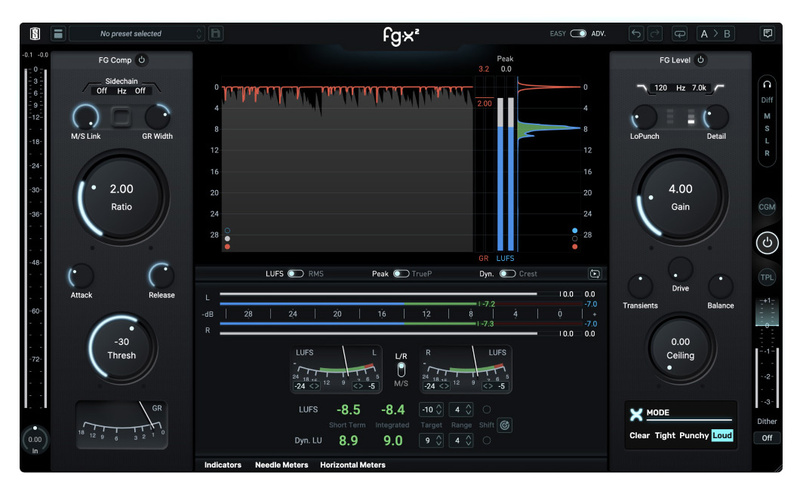The height and width of the screenshot is (488, 800).
Task: Click the undo arrow icon
Action: [636, 34]
